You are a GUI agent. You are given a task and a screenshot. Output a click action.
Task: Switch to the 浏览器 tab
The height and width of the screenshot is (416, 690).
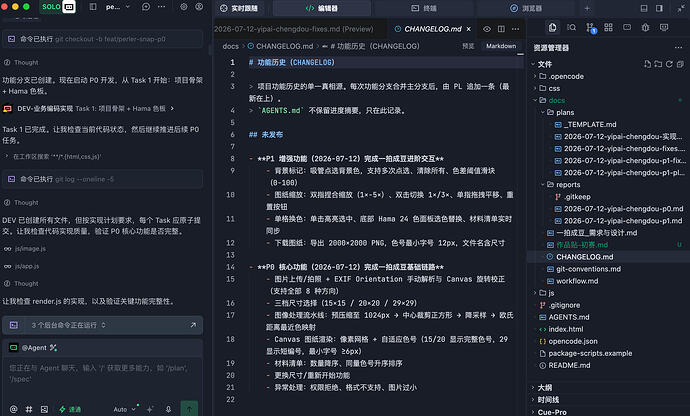(526, 8)
